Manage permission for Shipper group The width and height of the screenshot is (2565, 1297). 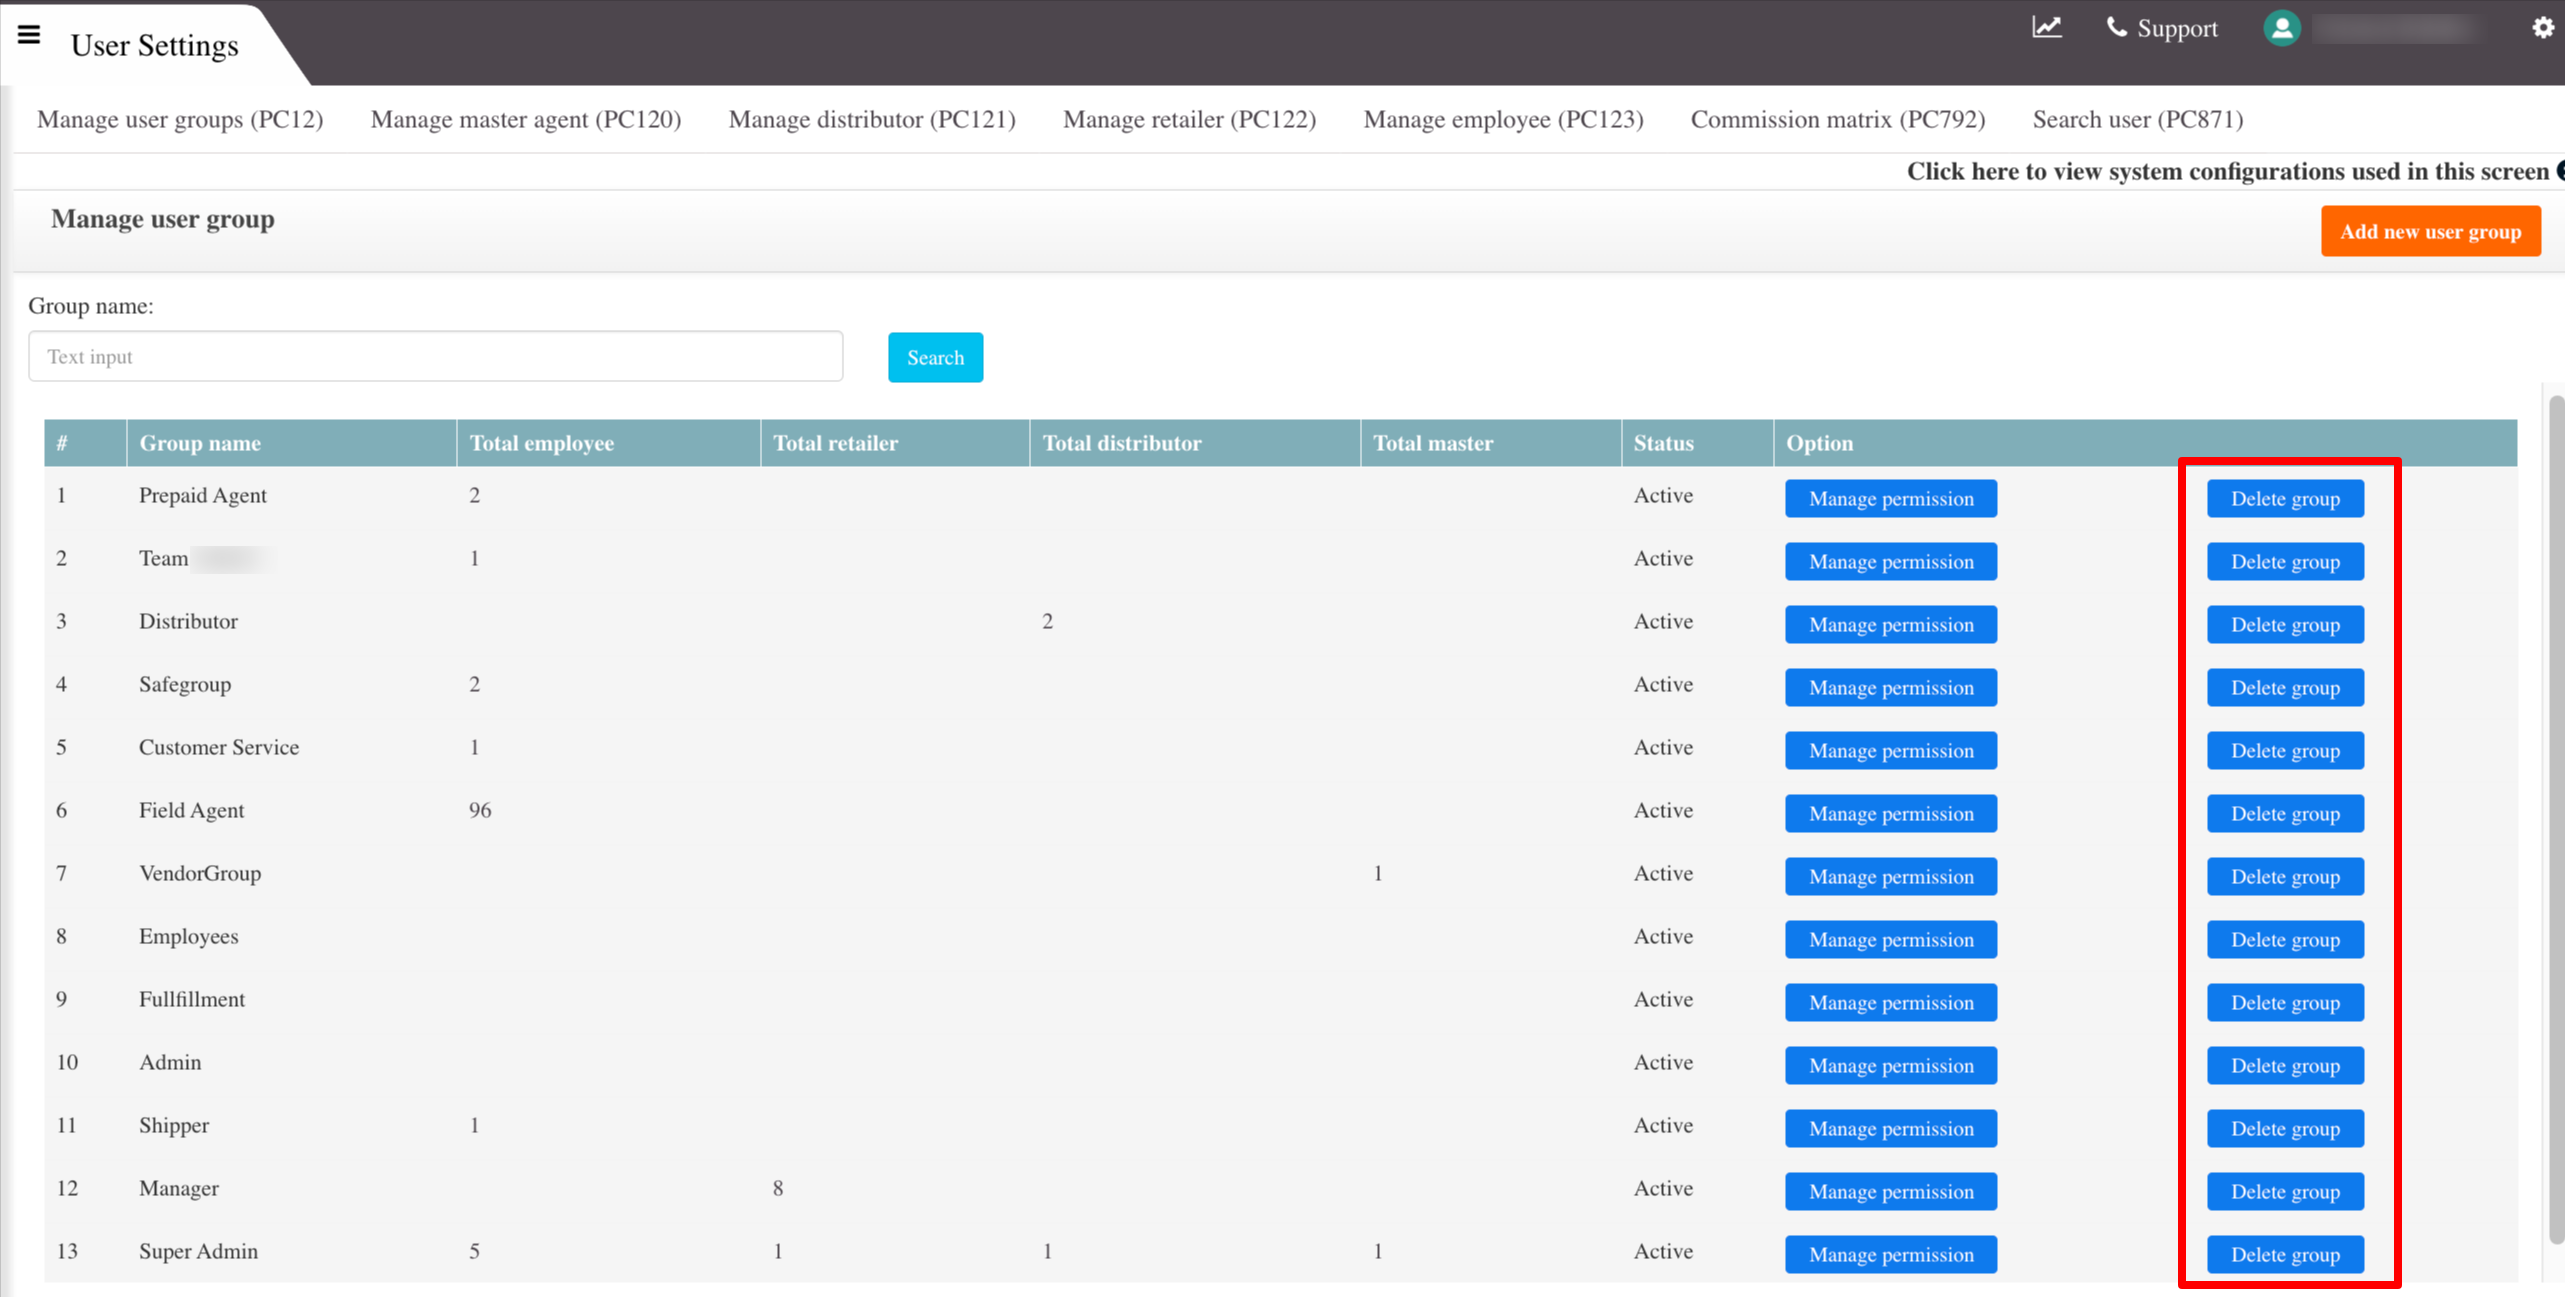(x=1891, y=1128)
